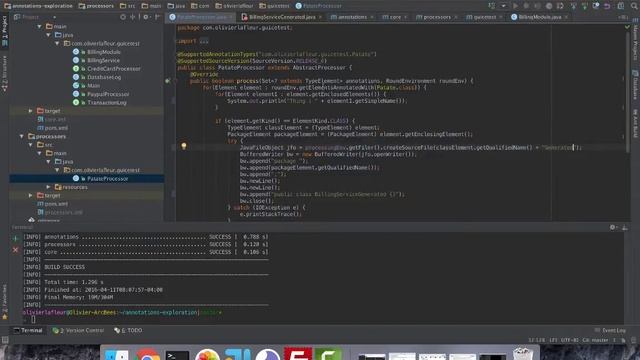Open Google Chrome in the Dock
Screen dimensions: 640x360
[x=148, y=354]
